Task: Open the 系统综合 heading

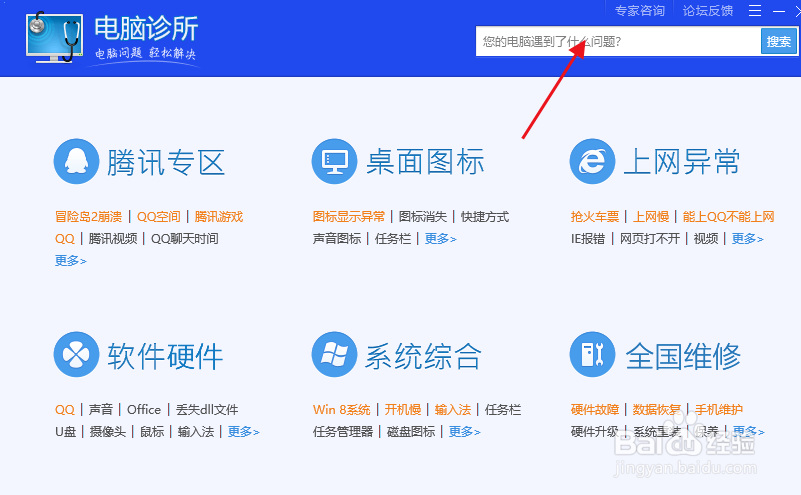Action: coord(423,356)
